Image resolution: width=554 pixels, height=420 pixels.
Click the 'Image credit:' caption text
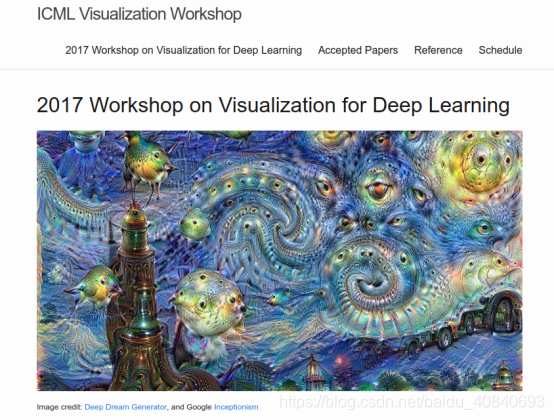(59, 407)
